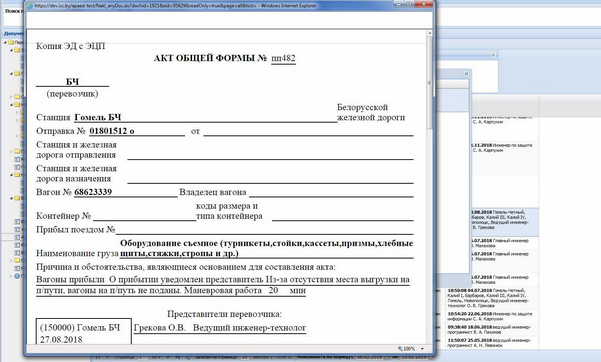Close the small background panel with blue X

pos(466,73)
